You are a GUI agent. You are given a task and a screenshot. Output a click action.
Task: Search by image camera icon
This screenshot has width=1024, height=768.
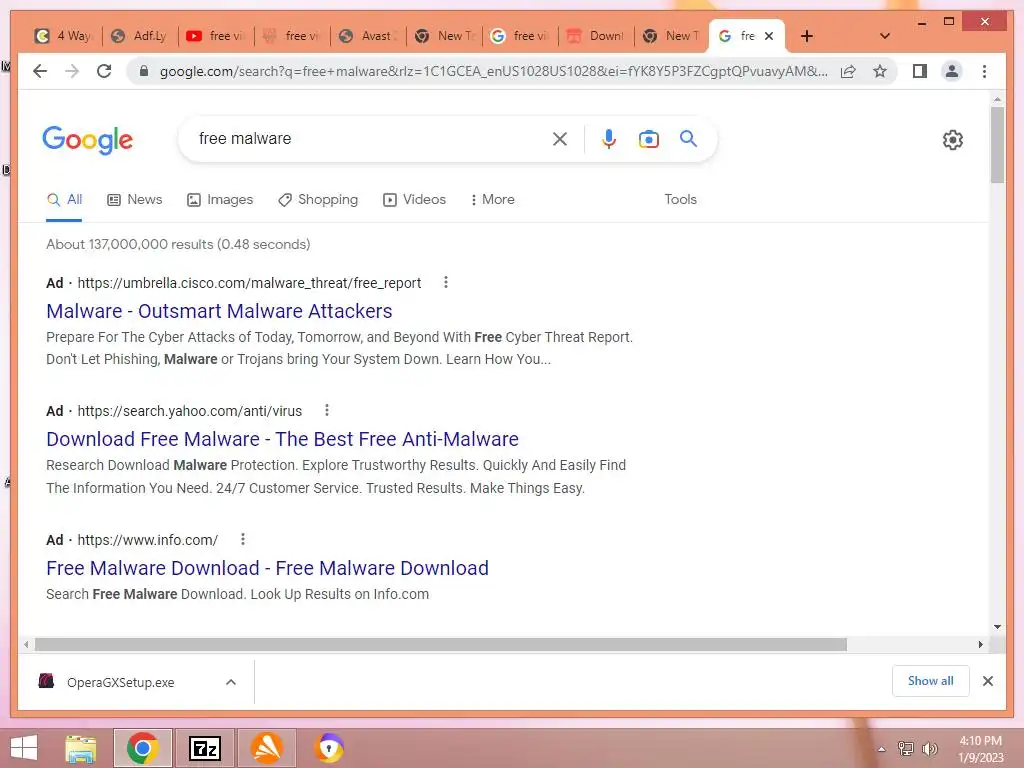tap(648, 138)
